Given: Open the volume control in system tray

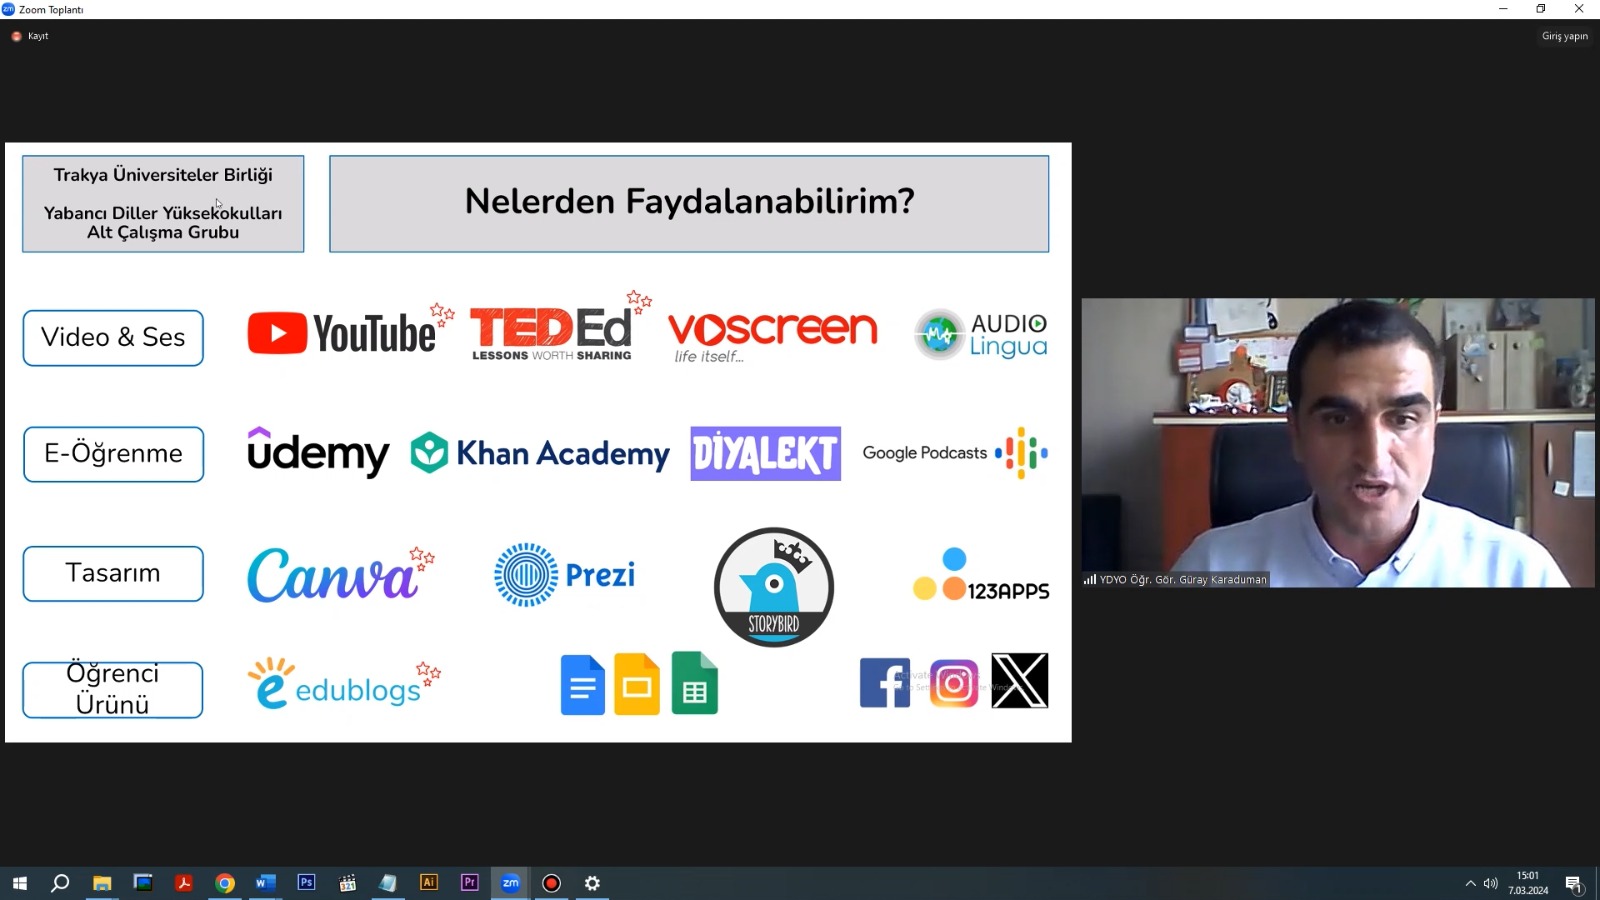Looking at the screenshot, I should [1490, 883].
